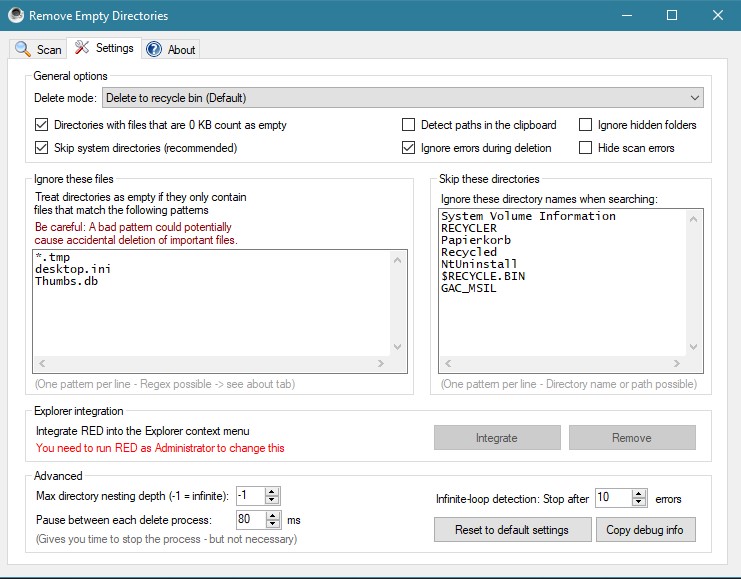The width and height of the screenshot is (741, 579).
Task: Uncheck 'Ignore errors during deletion'
Action: pos(408,148)
